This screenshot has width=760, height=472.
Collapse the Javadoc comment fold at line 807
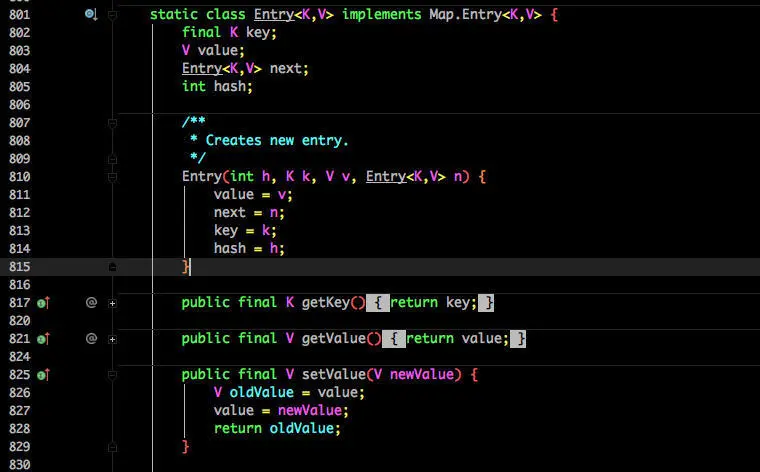point(112,123)
